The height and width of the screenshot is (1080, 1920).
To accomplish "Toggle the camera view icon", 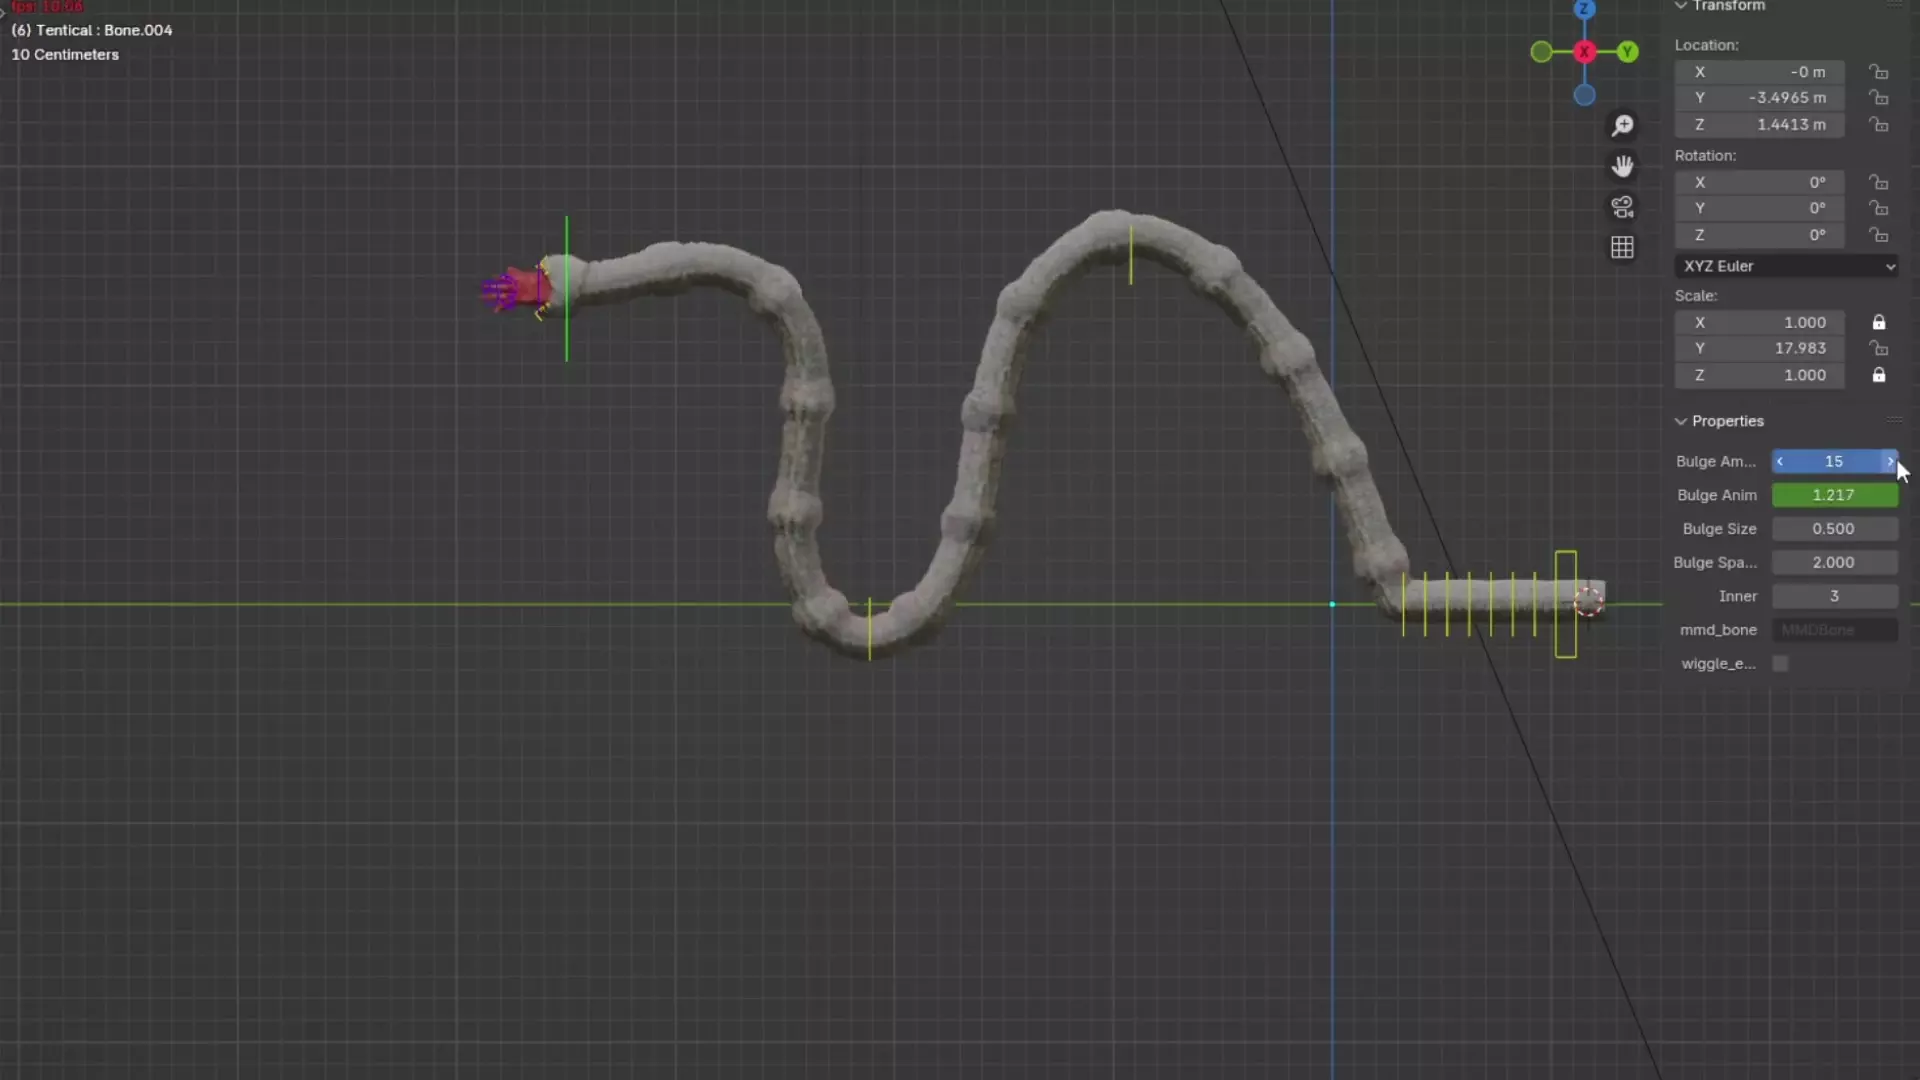I will pos(1622,207).
